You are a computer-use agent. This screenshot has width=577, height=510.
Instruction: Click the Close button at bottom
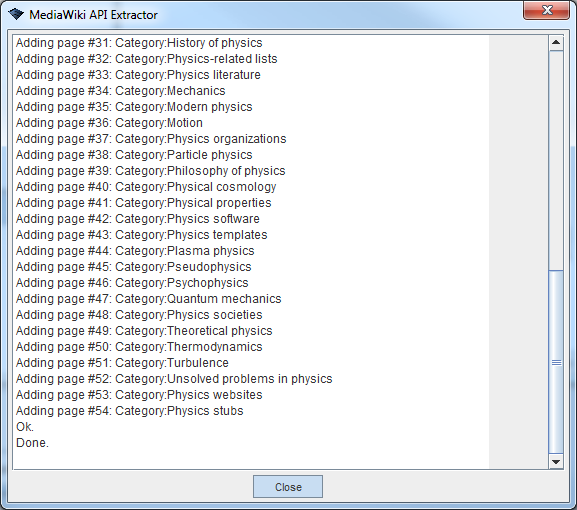[x=288, y=486]
